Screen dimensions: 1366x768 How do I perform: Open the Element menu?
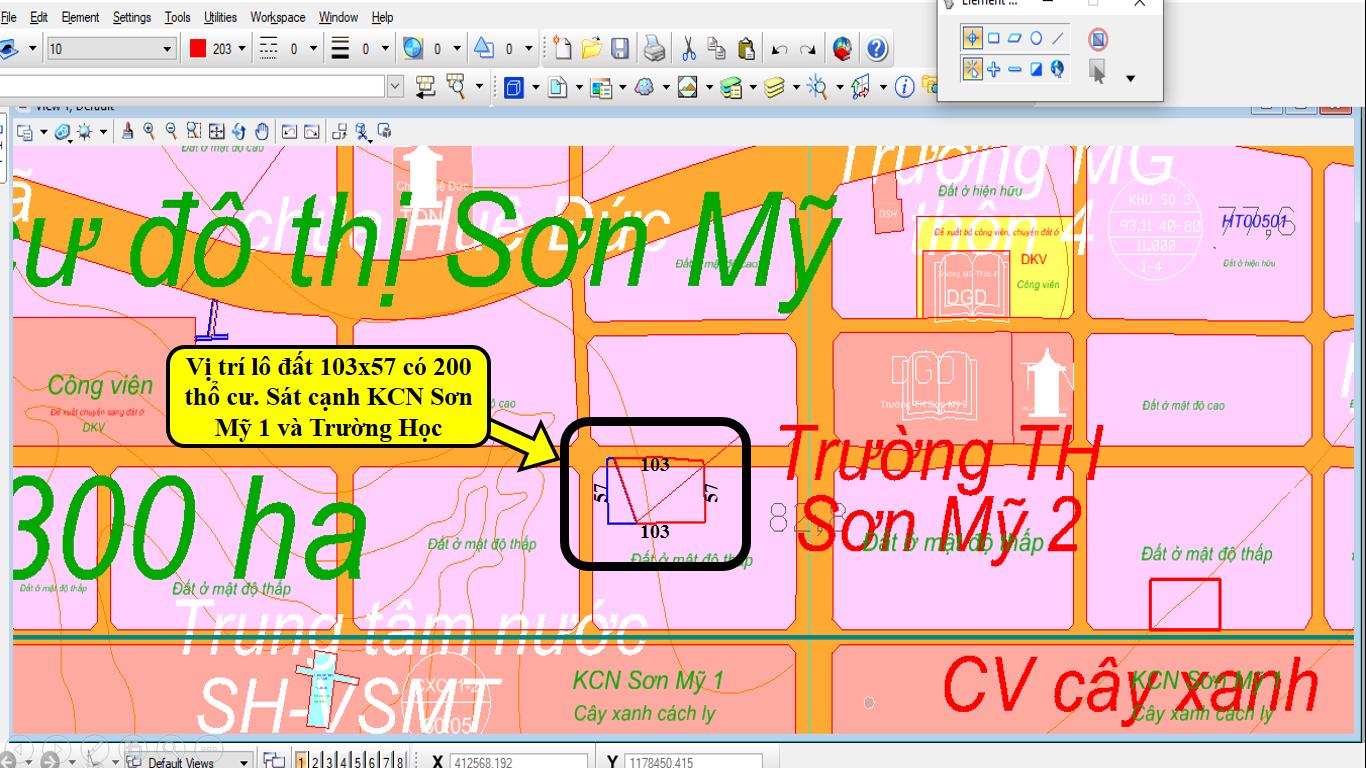[80, 17]
